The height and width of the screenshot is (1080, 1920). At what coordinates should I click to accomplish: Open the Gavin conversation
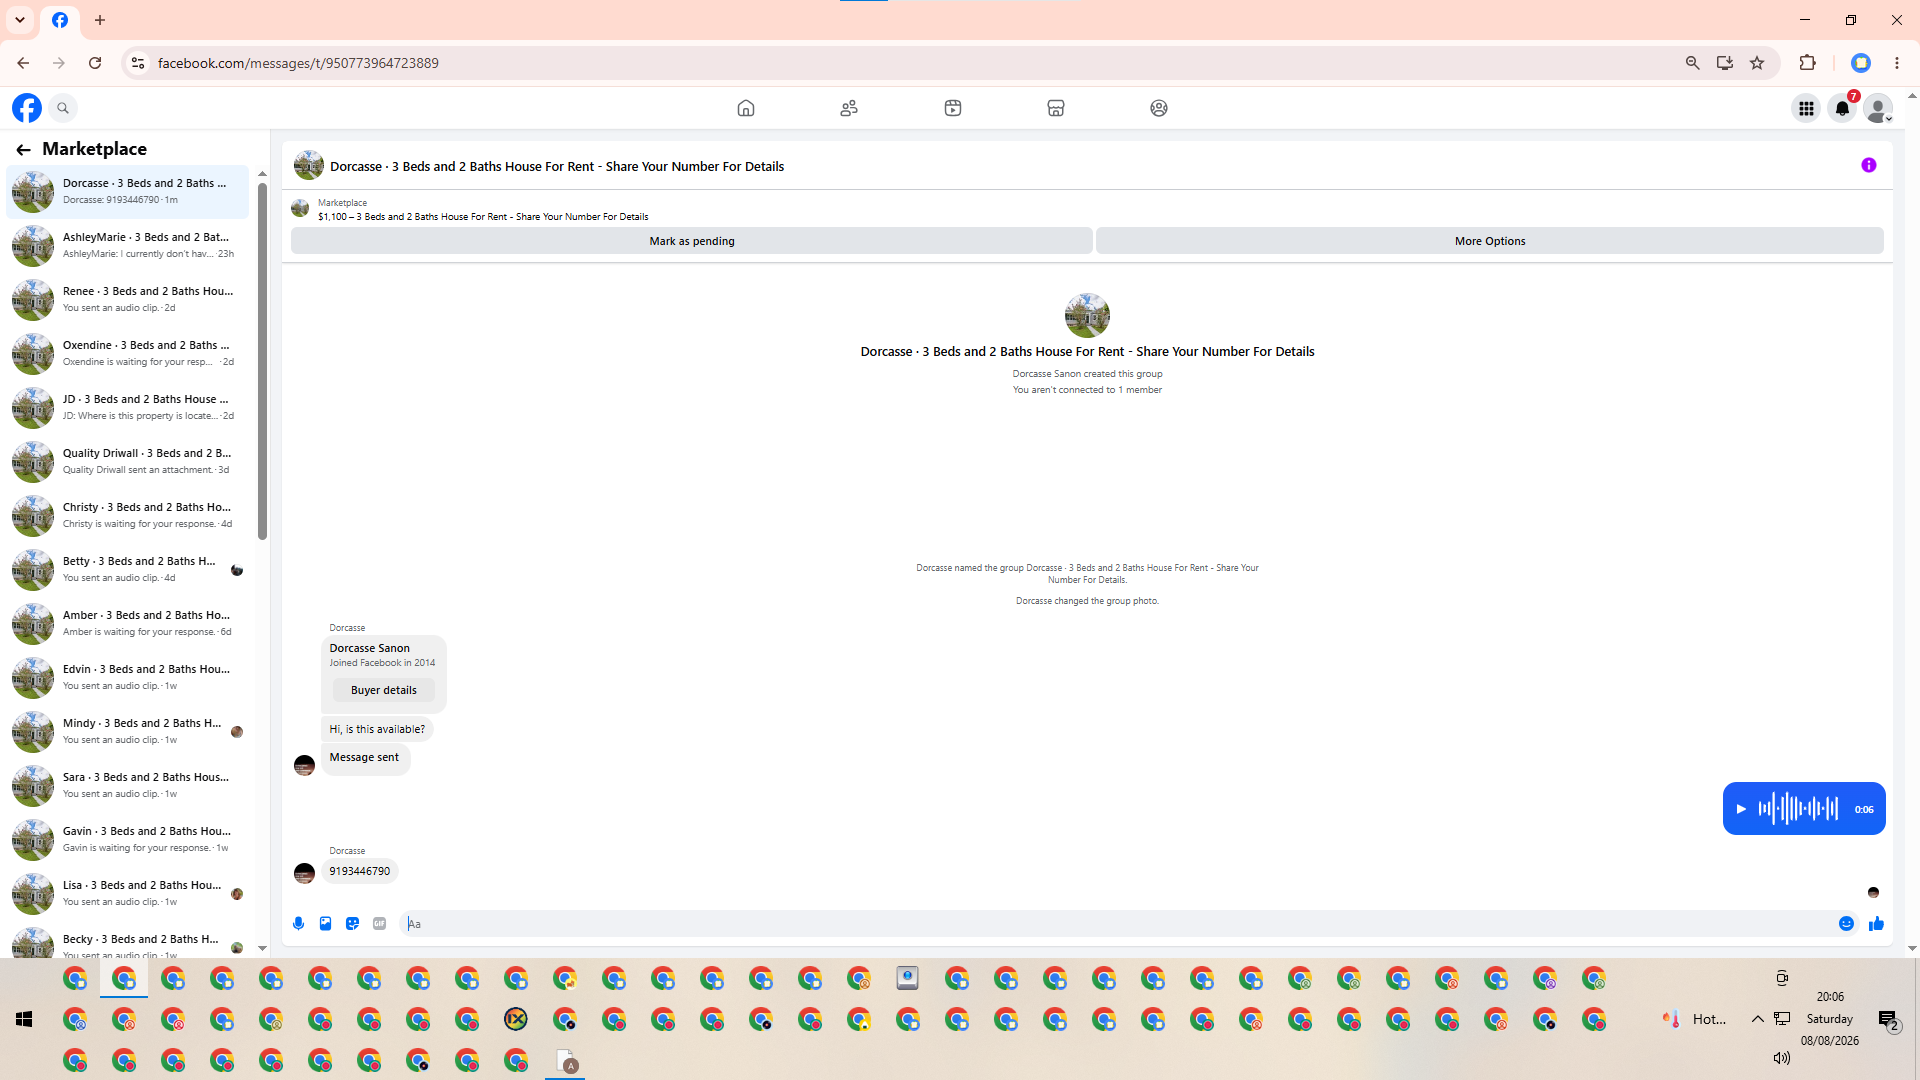click(128, 839)
